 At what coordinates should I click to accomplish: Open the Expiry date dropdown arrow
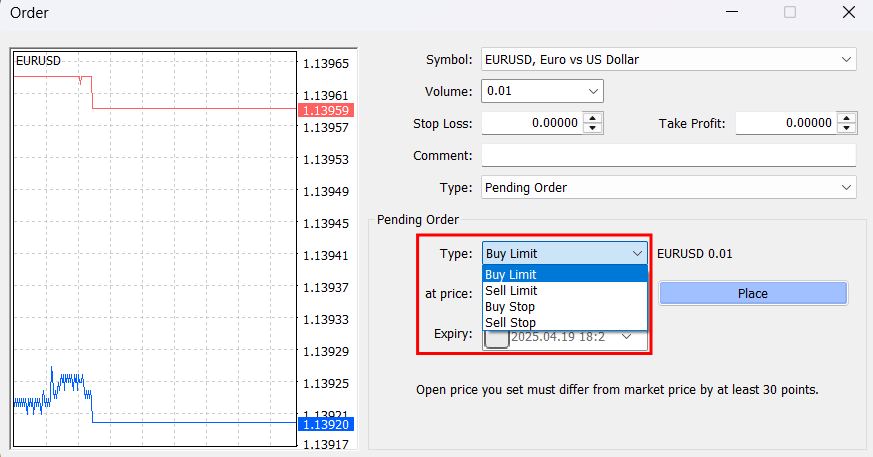point(627,337)
